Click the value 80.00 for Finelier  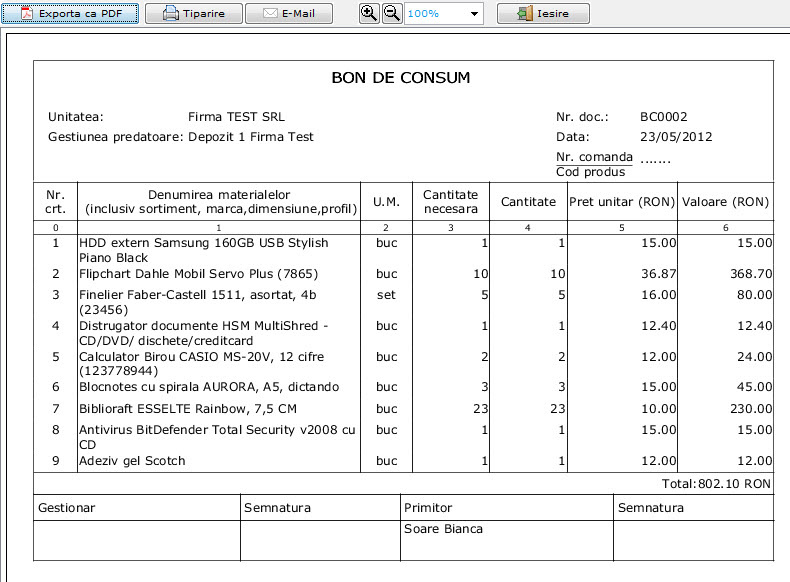click(754, 295)
